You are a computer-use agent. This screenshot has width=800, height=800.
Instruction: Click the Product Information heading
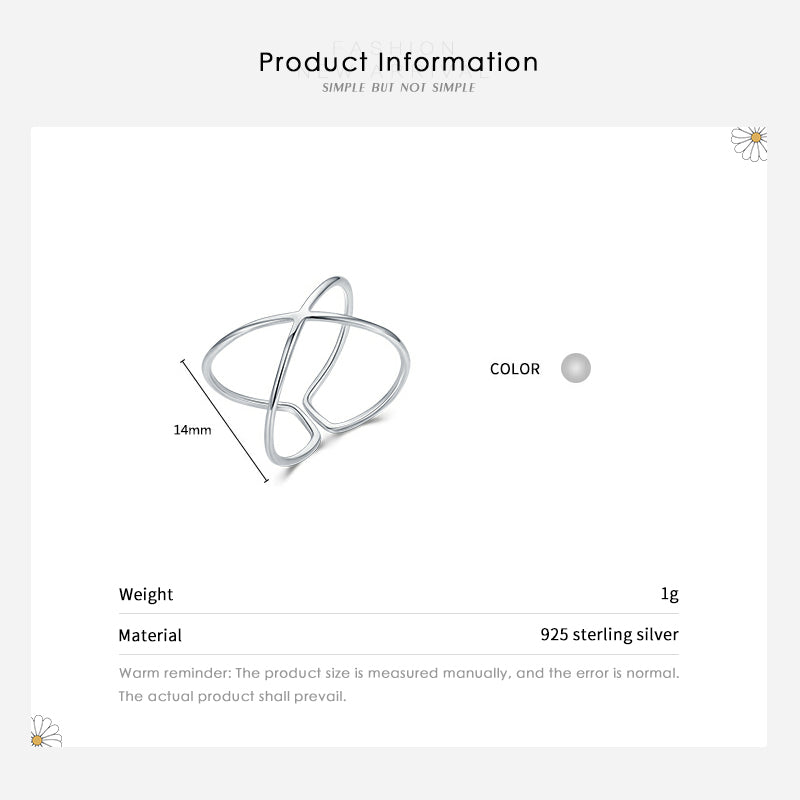tap(399, 62)
